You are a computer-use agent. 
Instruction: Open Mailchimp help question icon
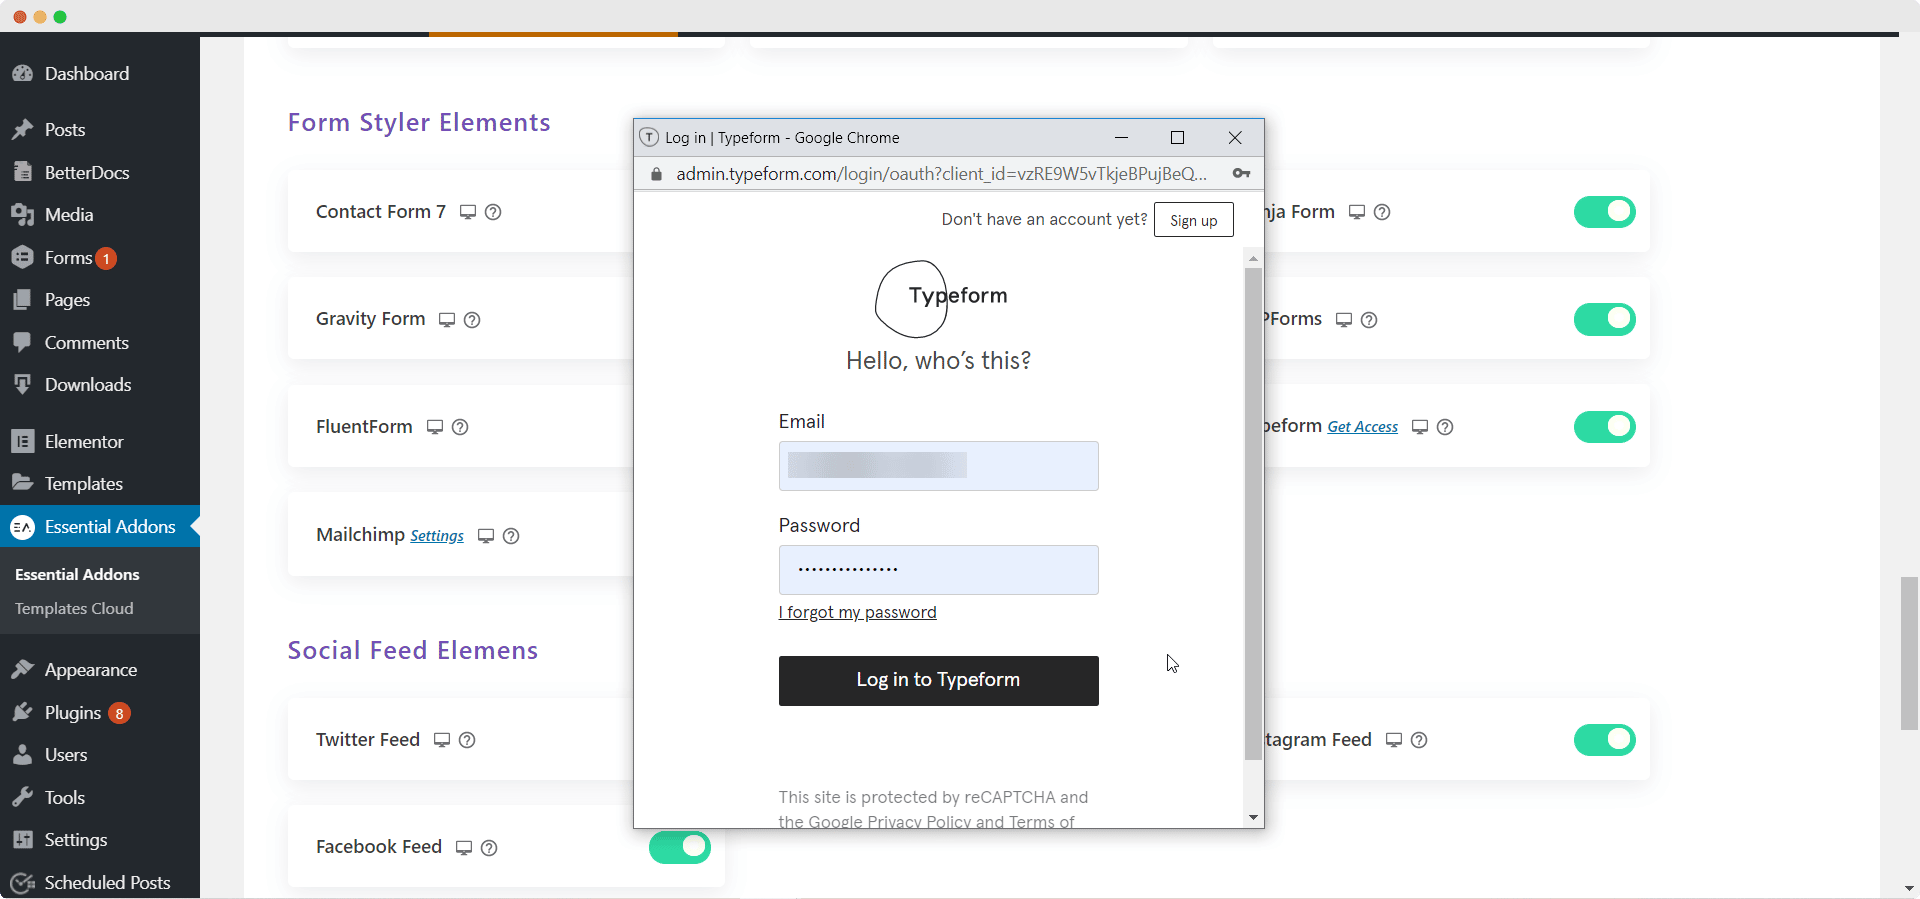pyautogui.click(x=511, y=536)
